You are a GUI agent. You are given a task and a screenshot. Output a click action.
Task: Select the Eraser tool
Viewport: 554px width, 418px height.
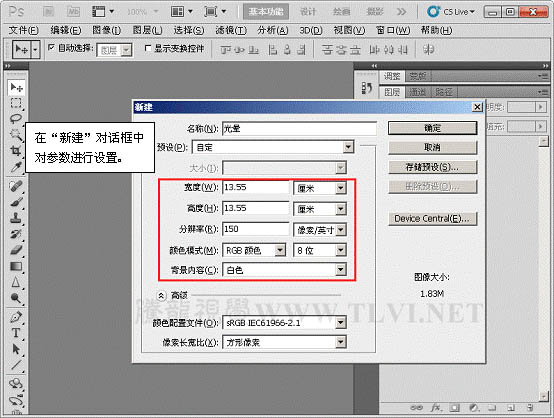tap(16, 250)
